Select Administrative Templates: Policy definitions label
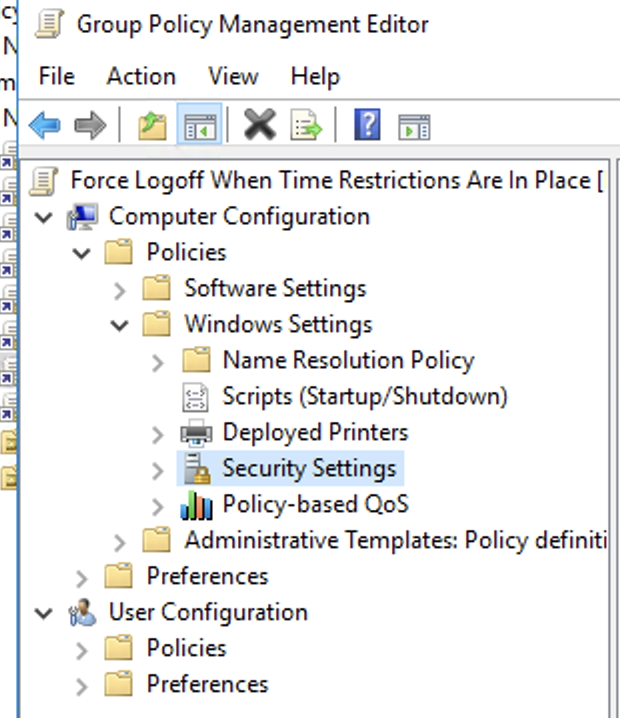 [x=396, y=540]
